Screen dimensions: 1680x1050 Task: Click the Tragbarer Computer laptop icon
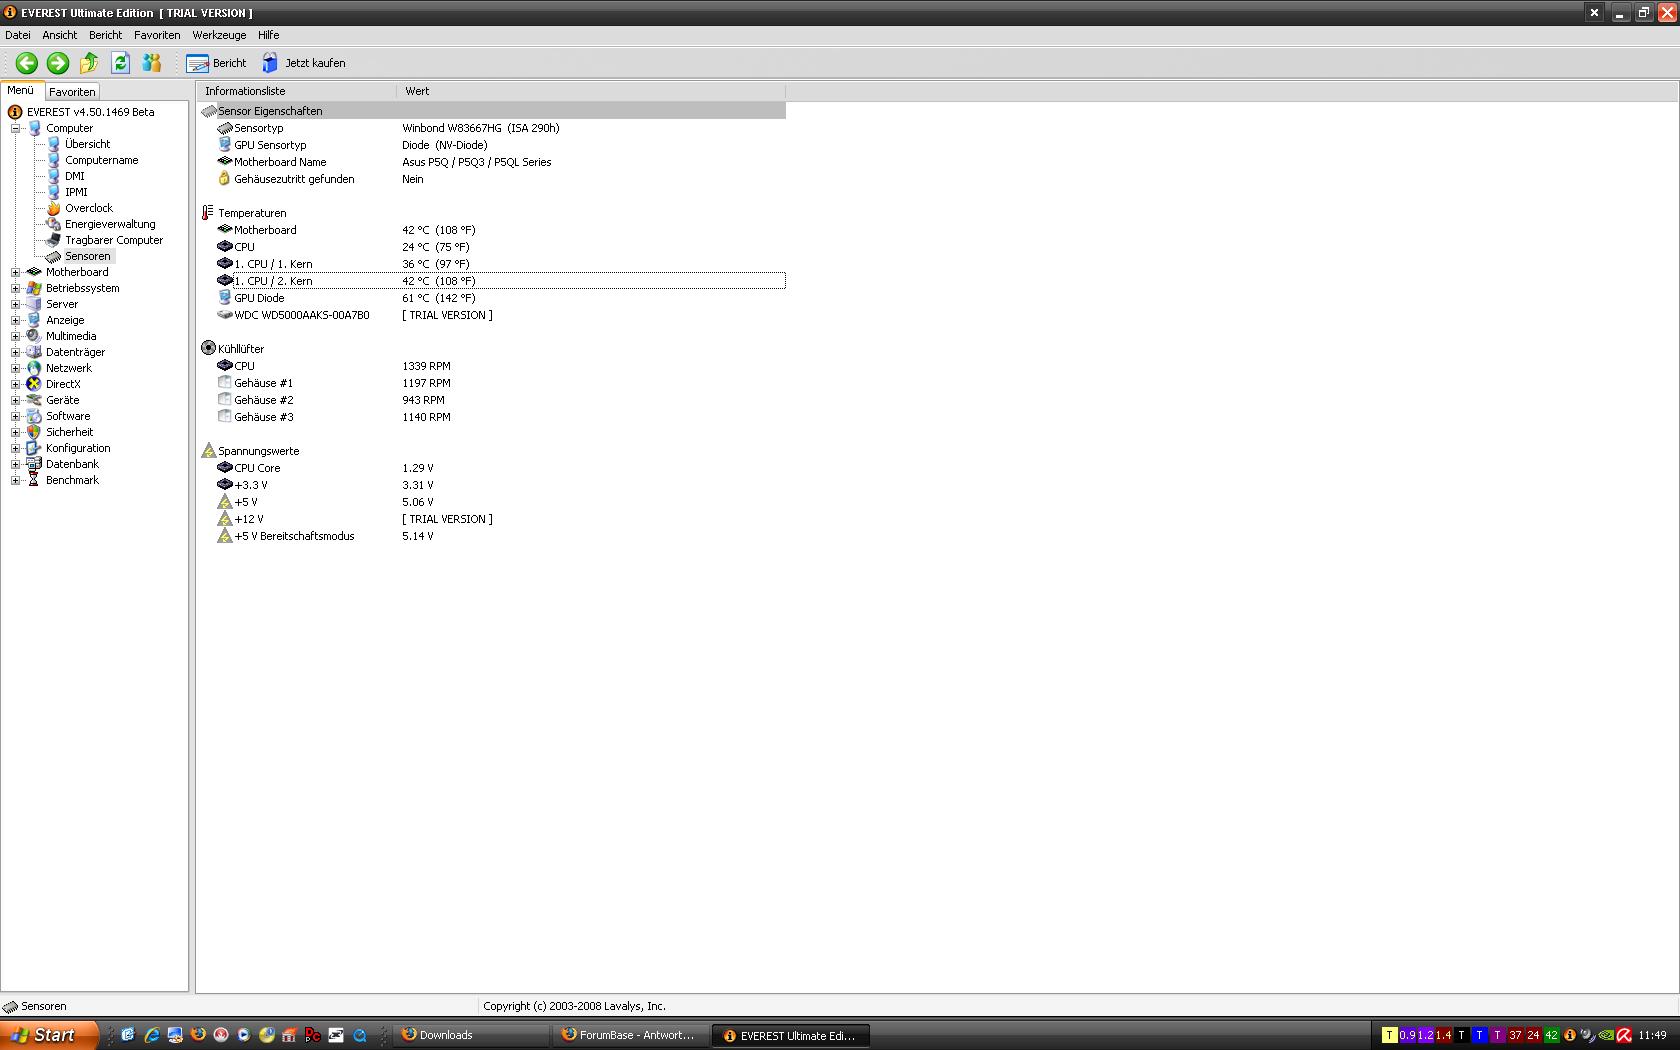(53, 240)
